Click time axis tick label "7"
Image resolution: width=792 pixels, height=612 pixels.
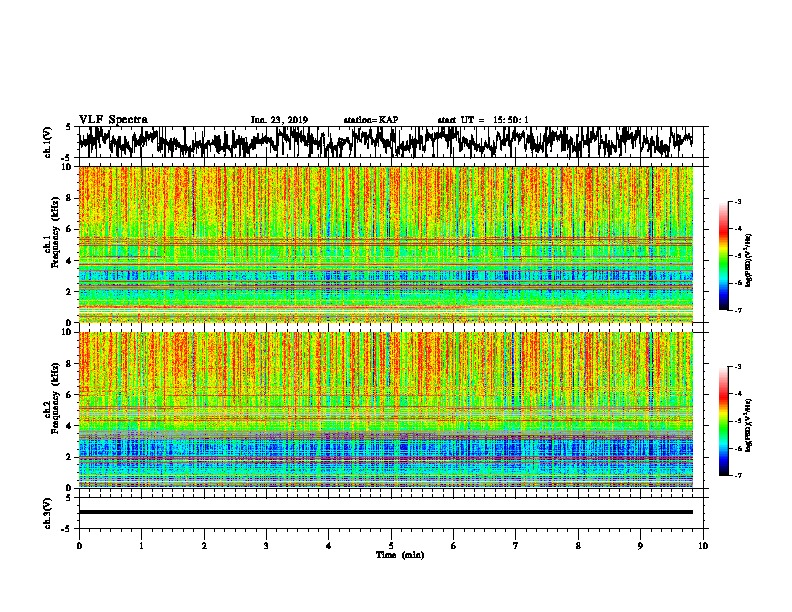(516, 546)
